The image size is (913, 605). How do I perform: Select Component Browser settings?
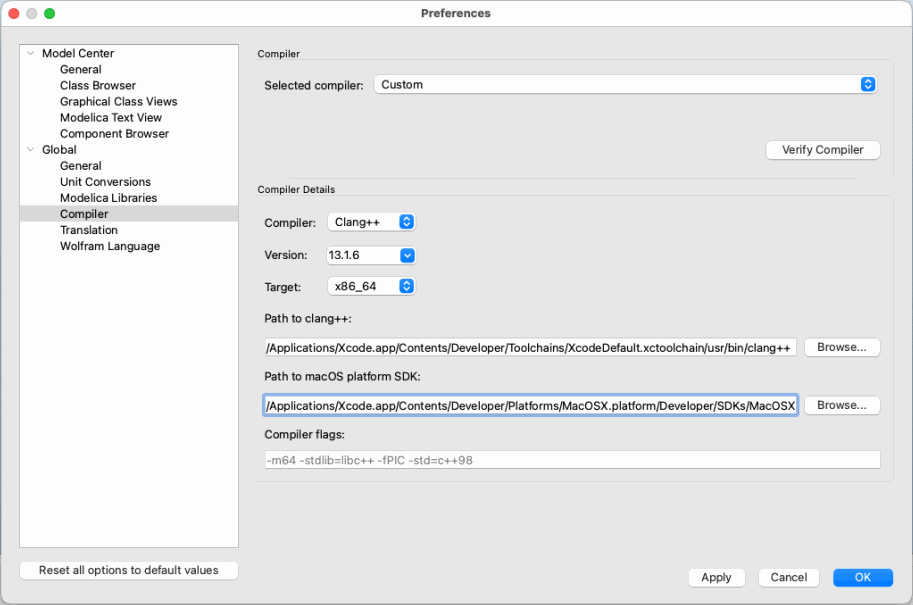click(115, 133)
